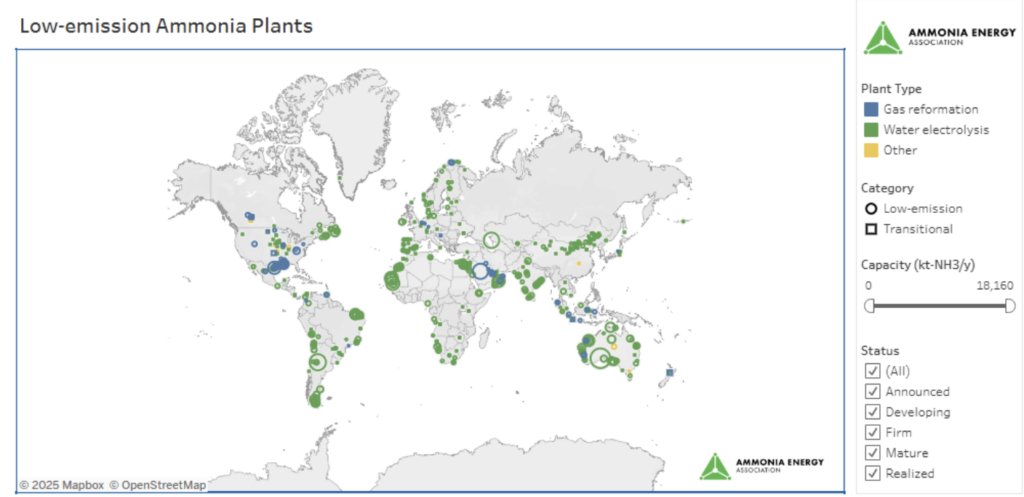
Task: Toggle the (All) status checkbox
Action: 872,371
